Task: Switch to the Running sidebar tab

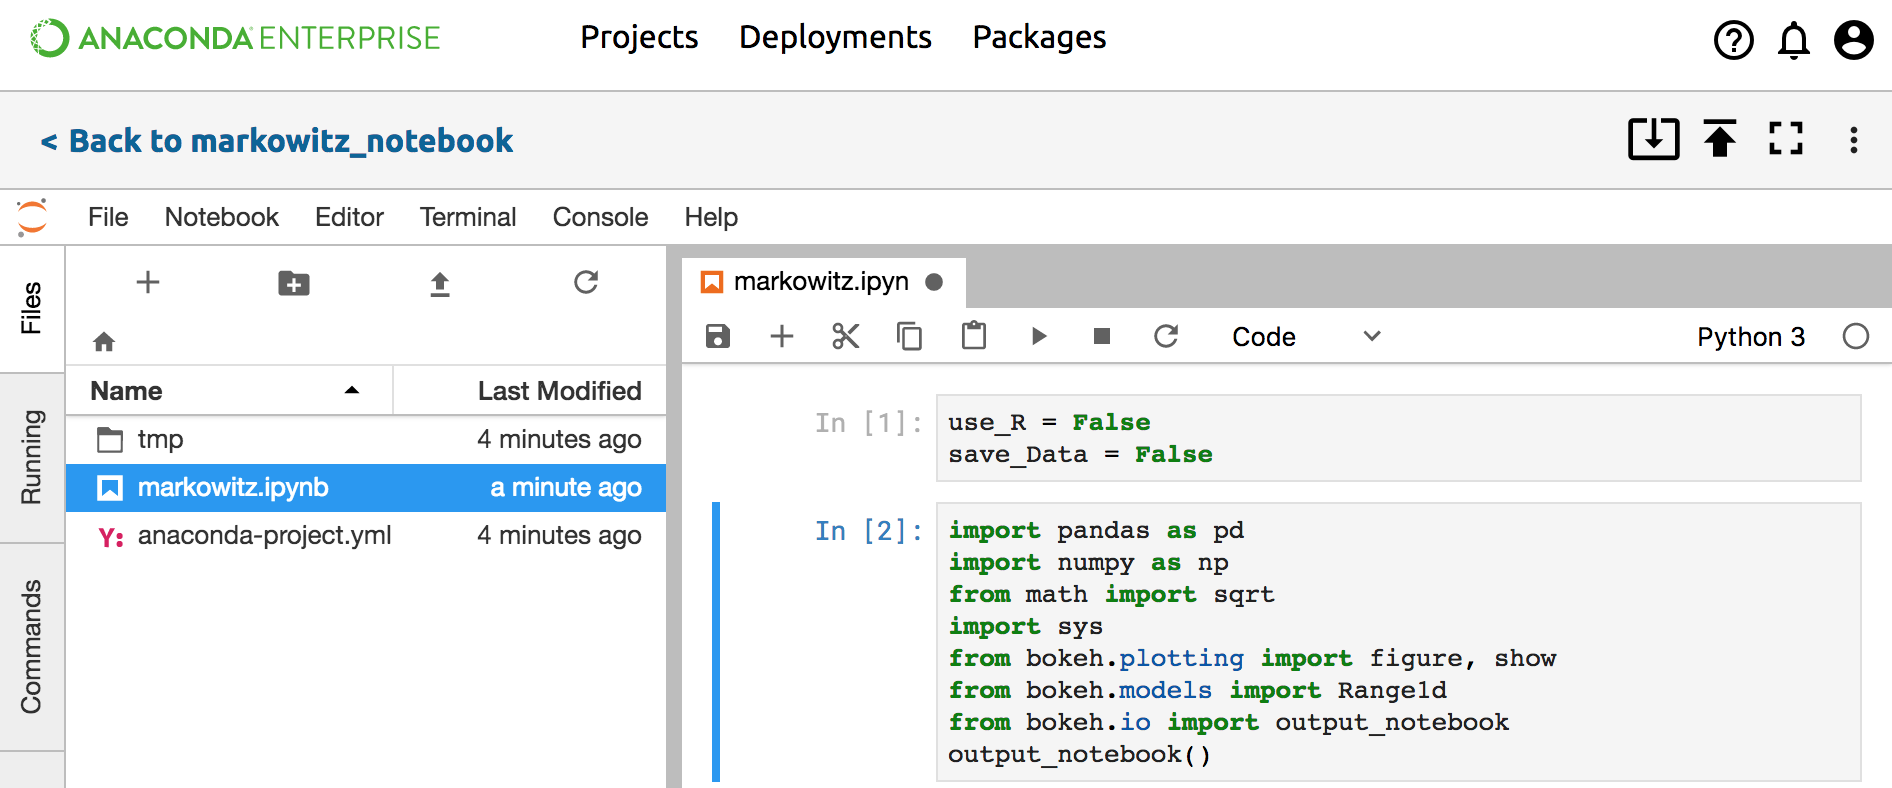Action: [32, 457]
